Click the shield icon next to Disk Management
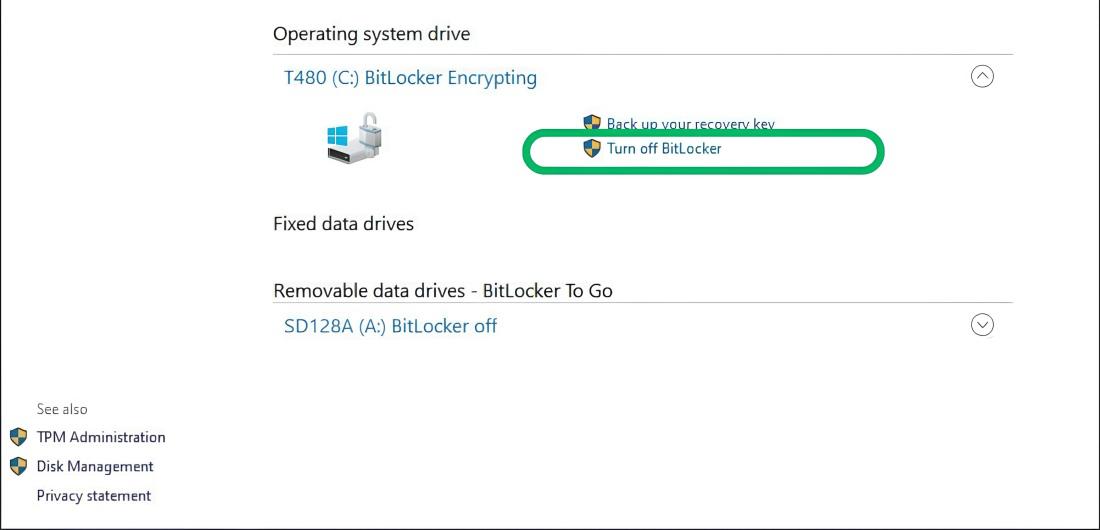Image resolution: width=1100 pixels, height=530 pixels. pyautogui.click(x=18, y=466)
